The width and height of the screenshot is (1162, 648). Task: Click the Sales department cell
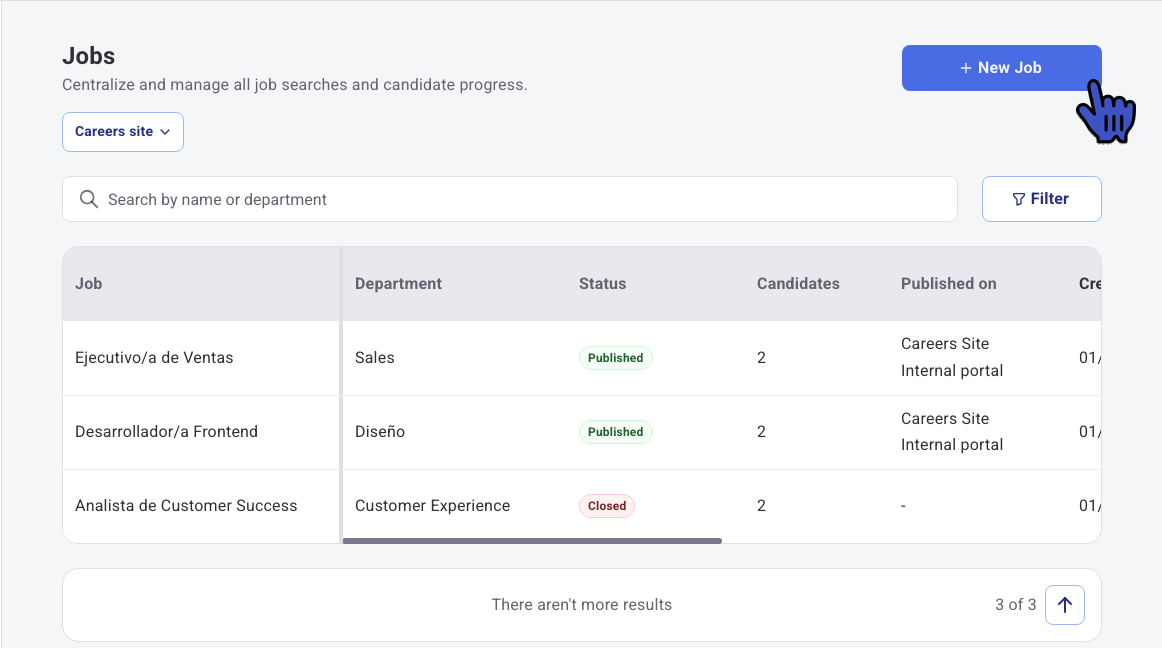pos(375,358)
